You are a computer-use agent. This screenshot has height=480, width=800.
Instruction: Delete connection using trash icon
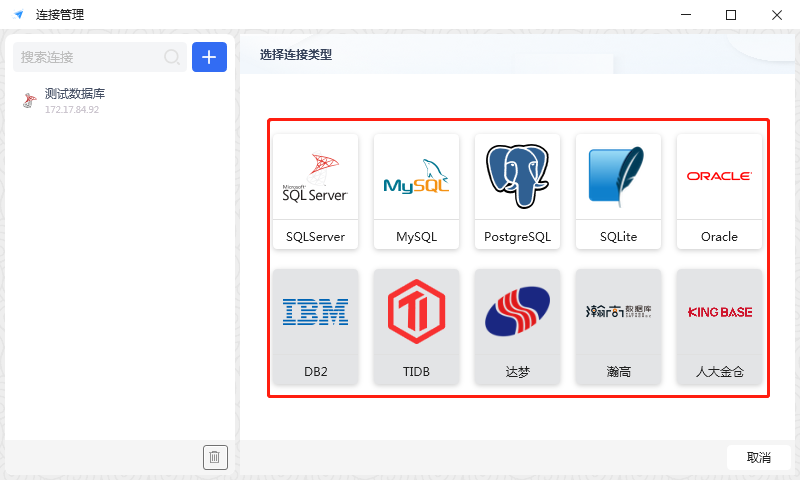coord(215,457)
